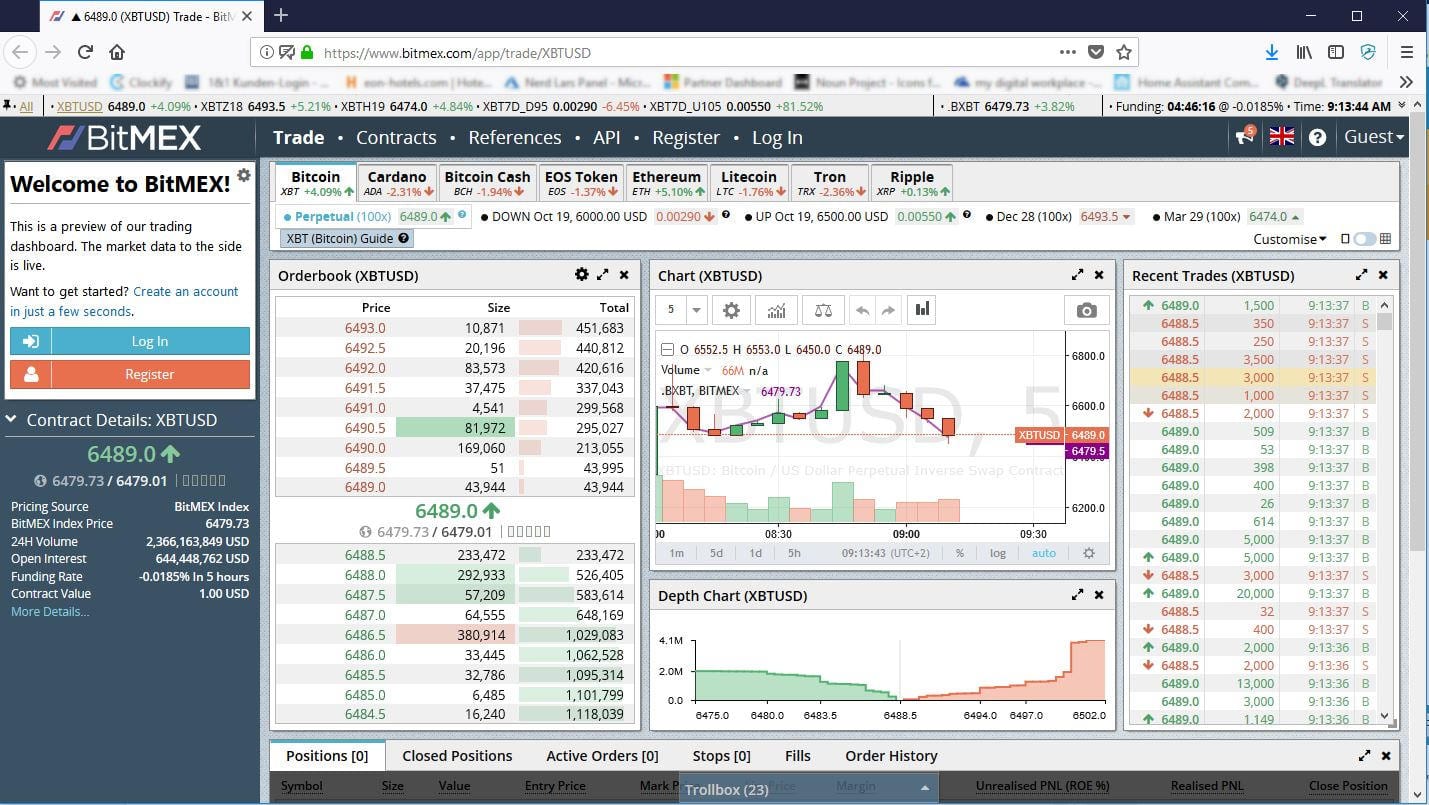
Task: Click the blue Log In button
Action: point(130,341)
